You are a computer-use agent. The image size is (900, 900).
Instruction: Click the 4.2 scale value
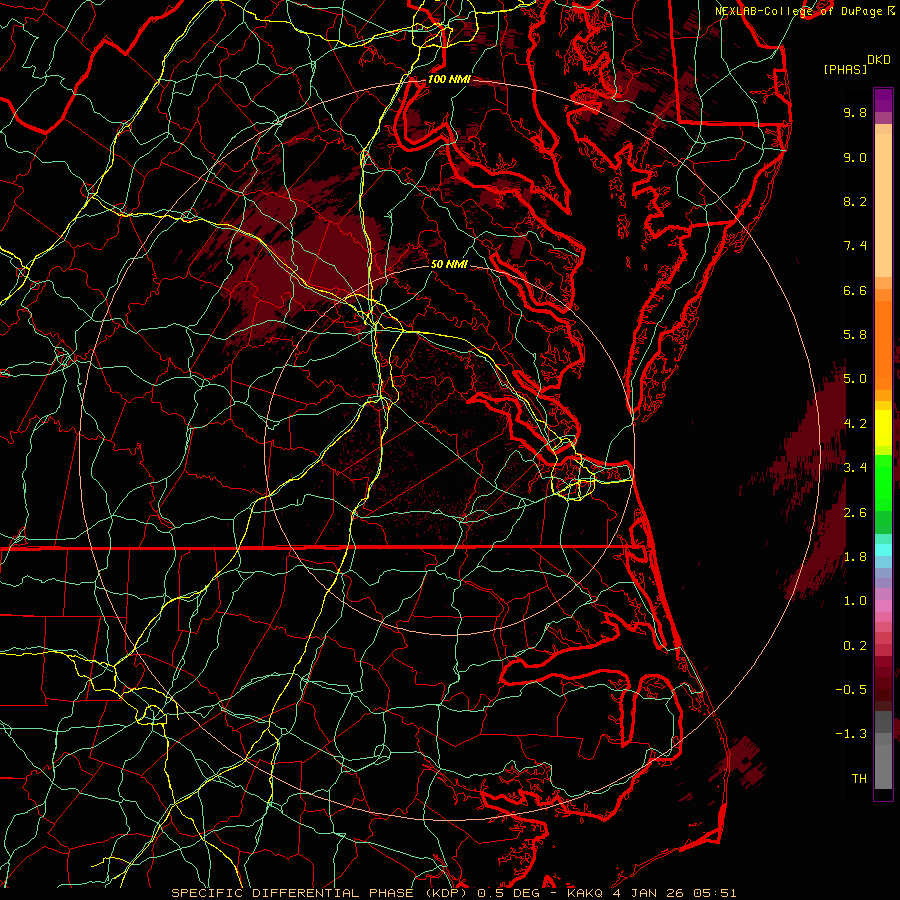point(855,424)
